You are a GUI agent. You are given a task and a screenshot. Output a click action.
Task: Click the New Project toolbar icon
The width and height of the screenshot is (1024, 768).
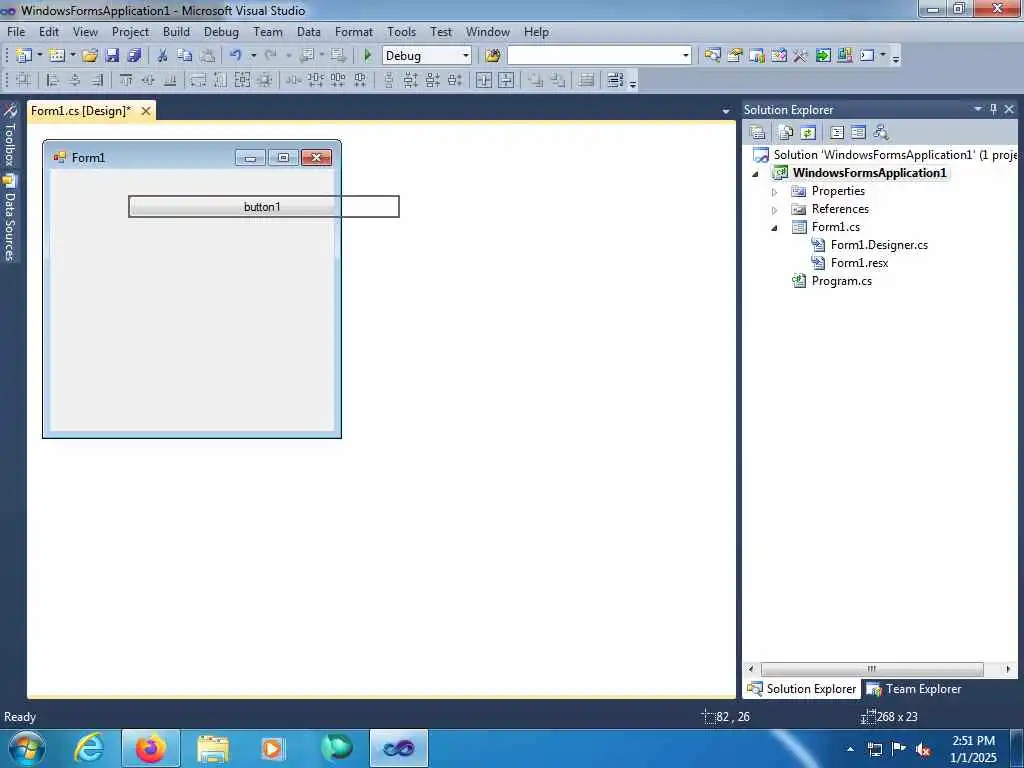pos(24,56)
